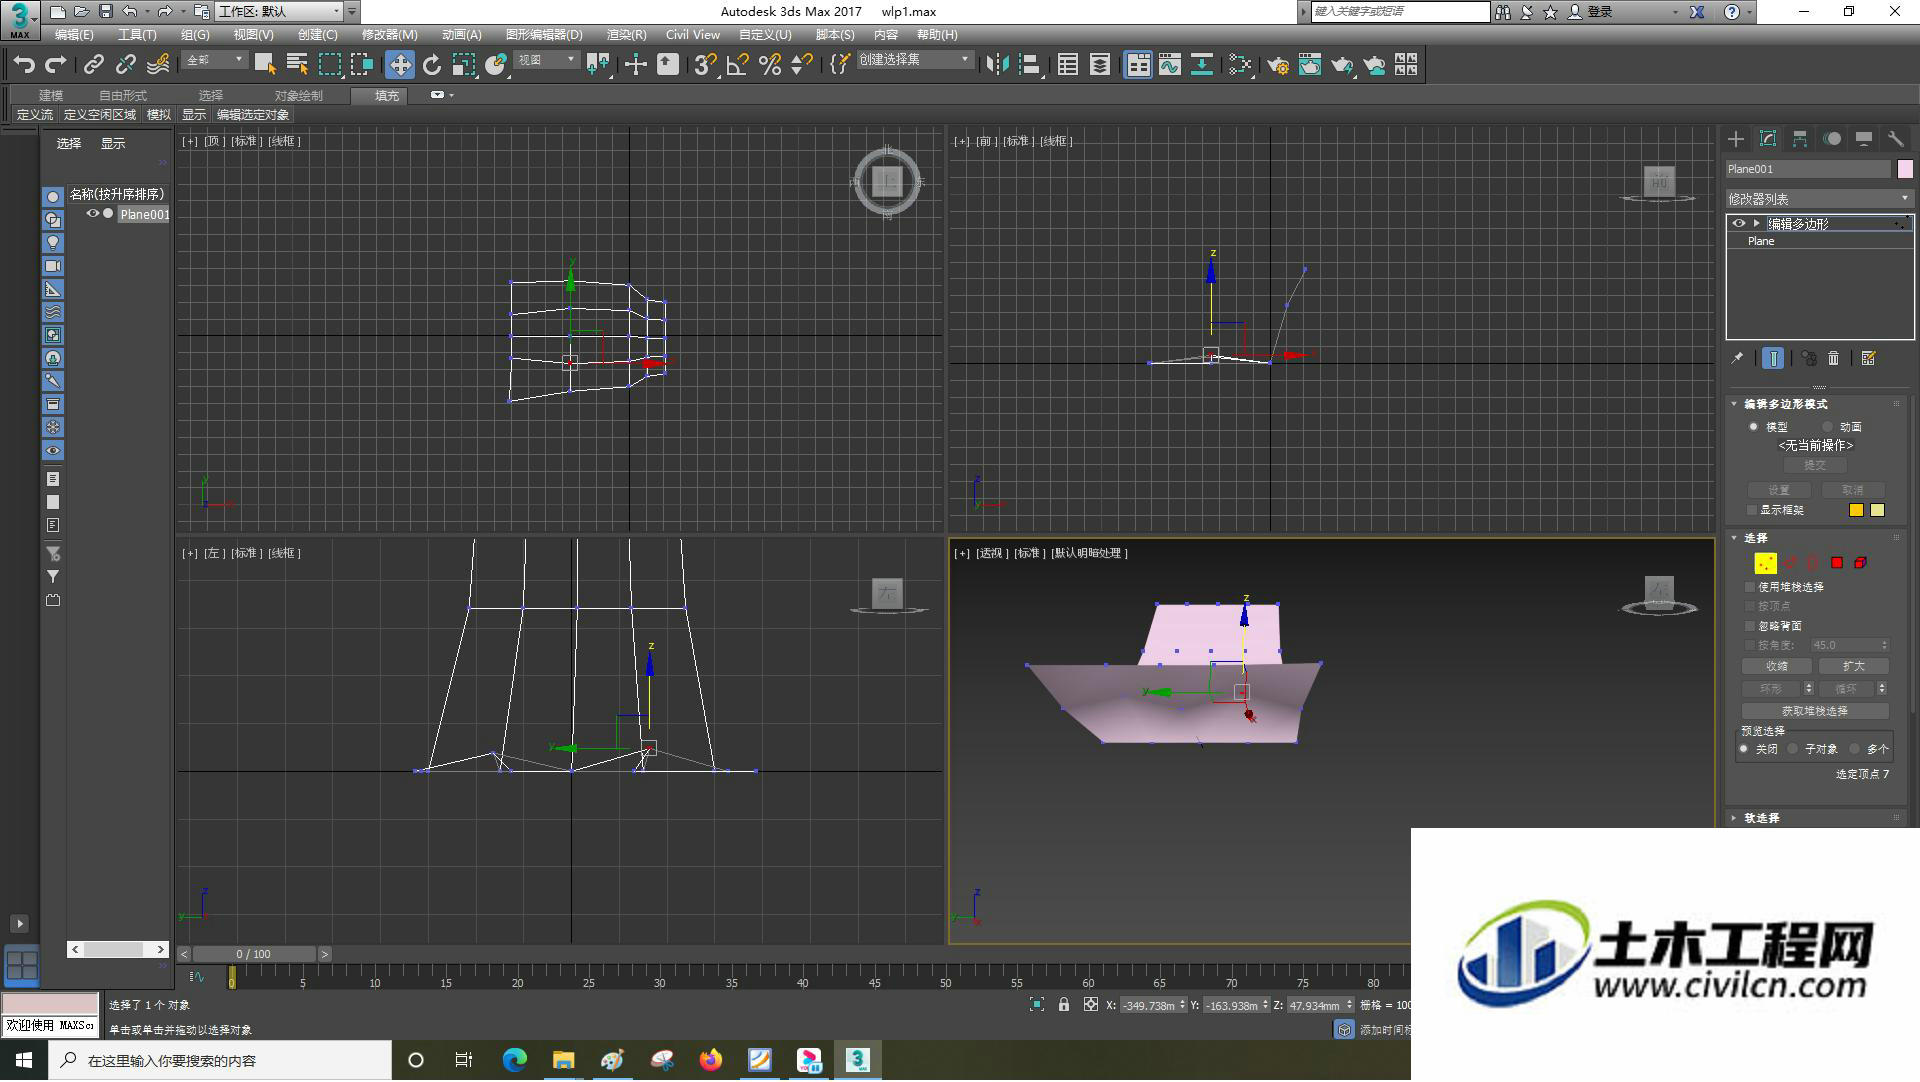Activate the Select and Rotate tool
The width and height of the screenshot is (1920, 1082).
432,65
